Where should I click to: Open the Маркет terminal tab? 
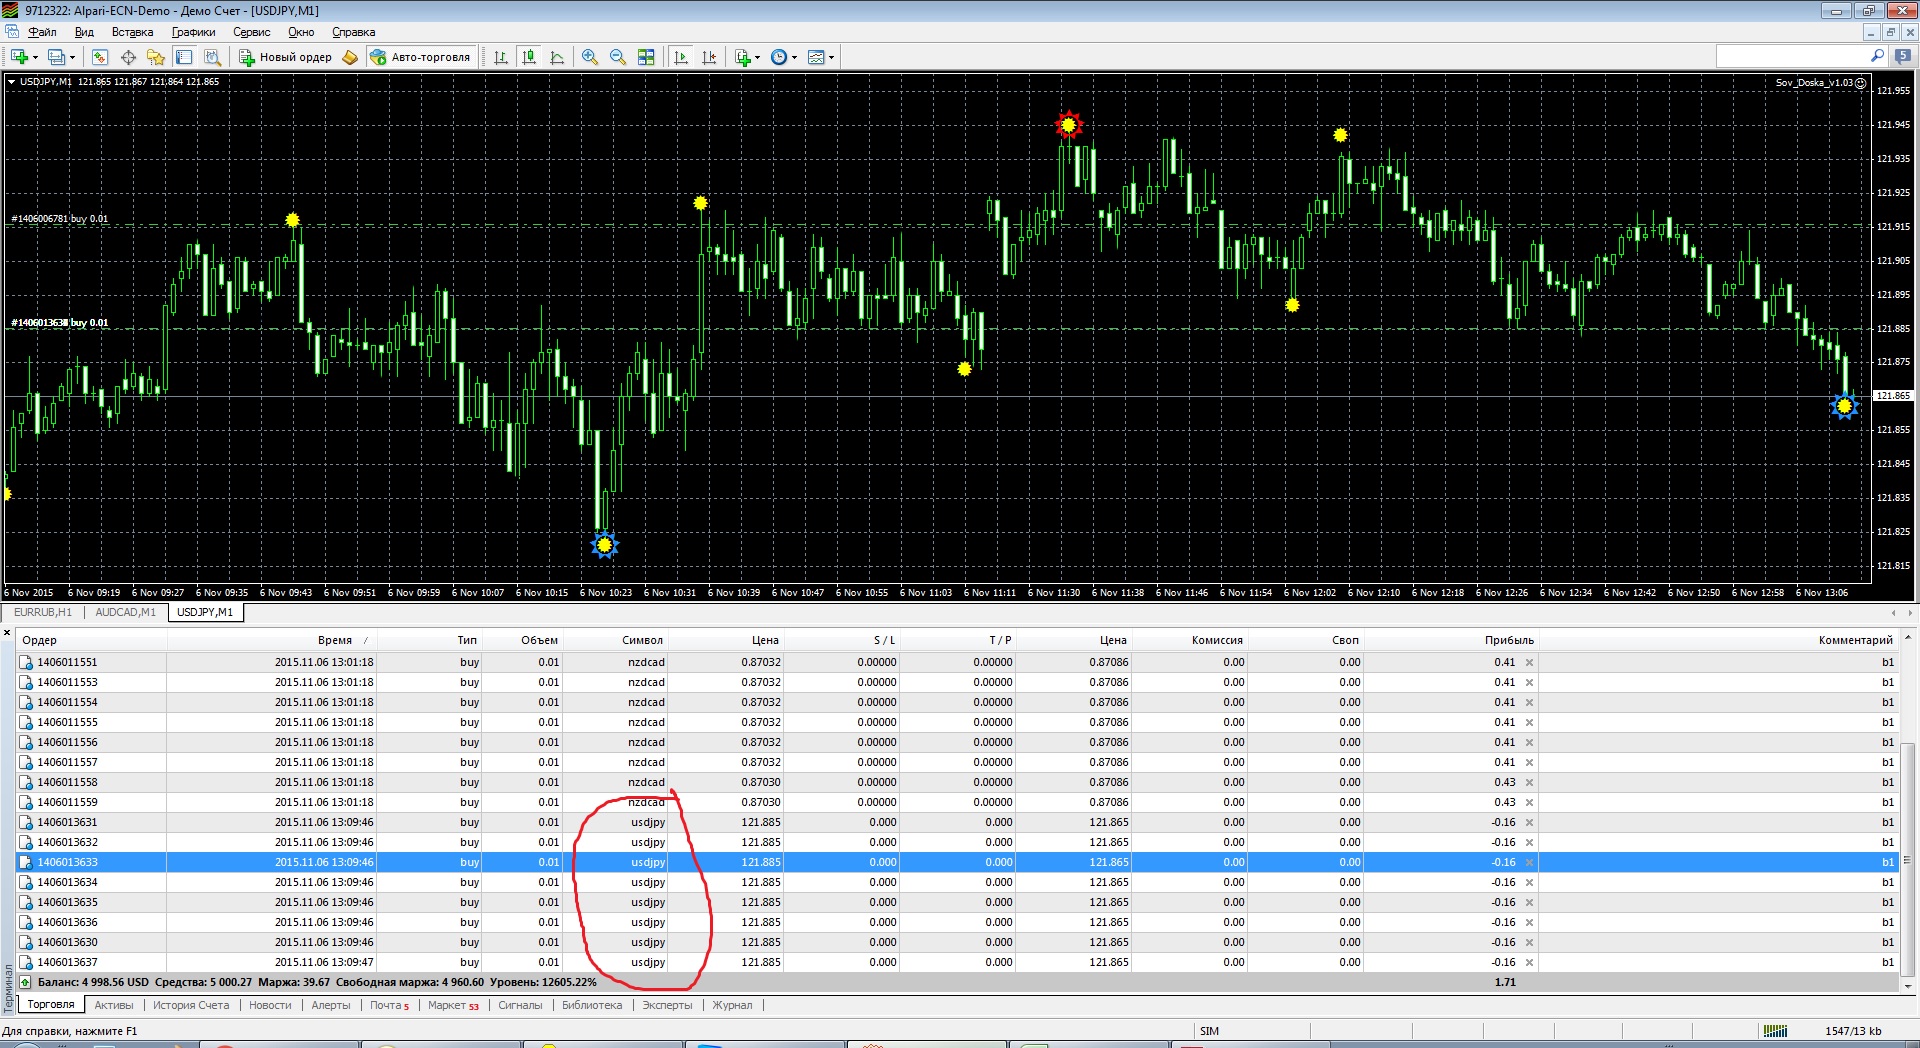453,1005
